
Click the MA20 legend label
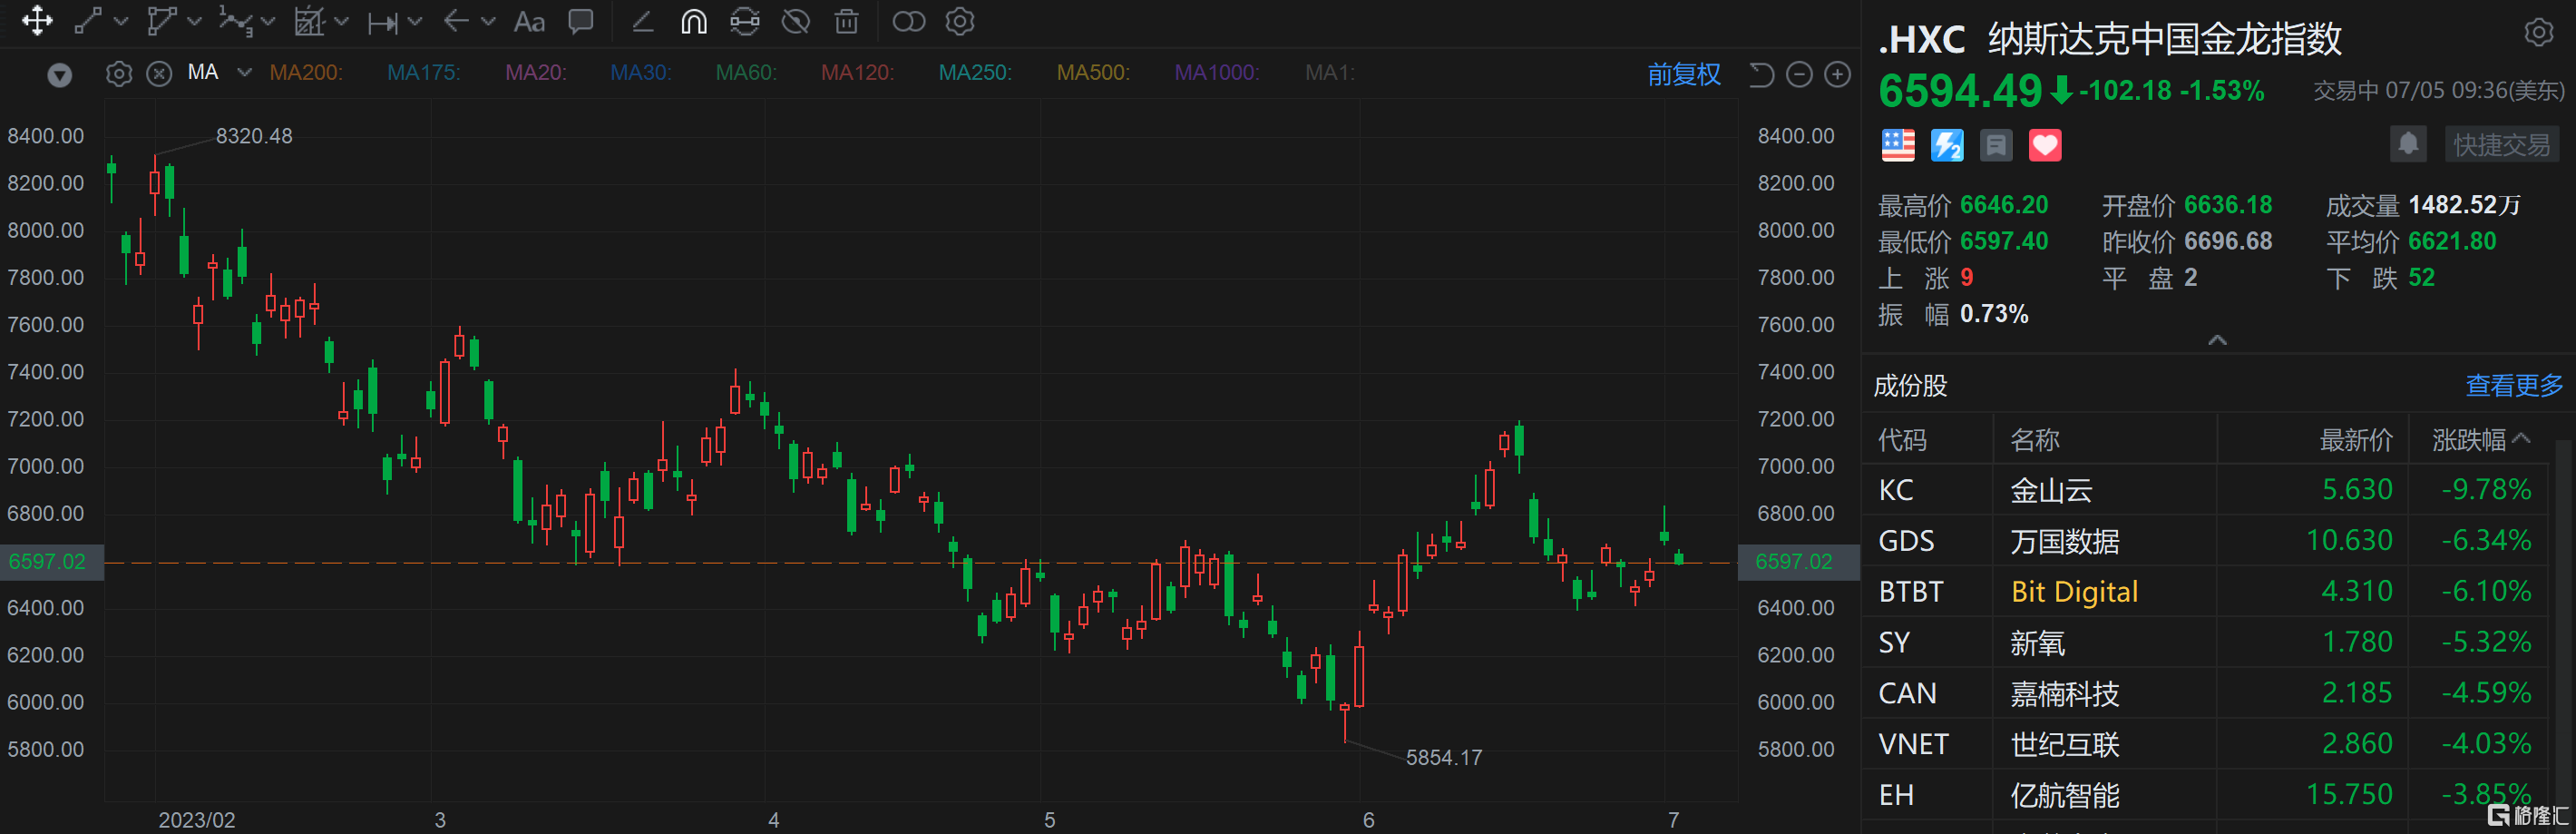(536, 72)
